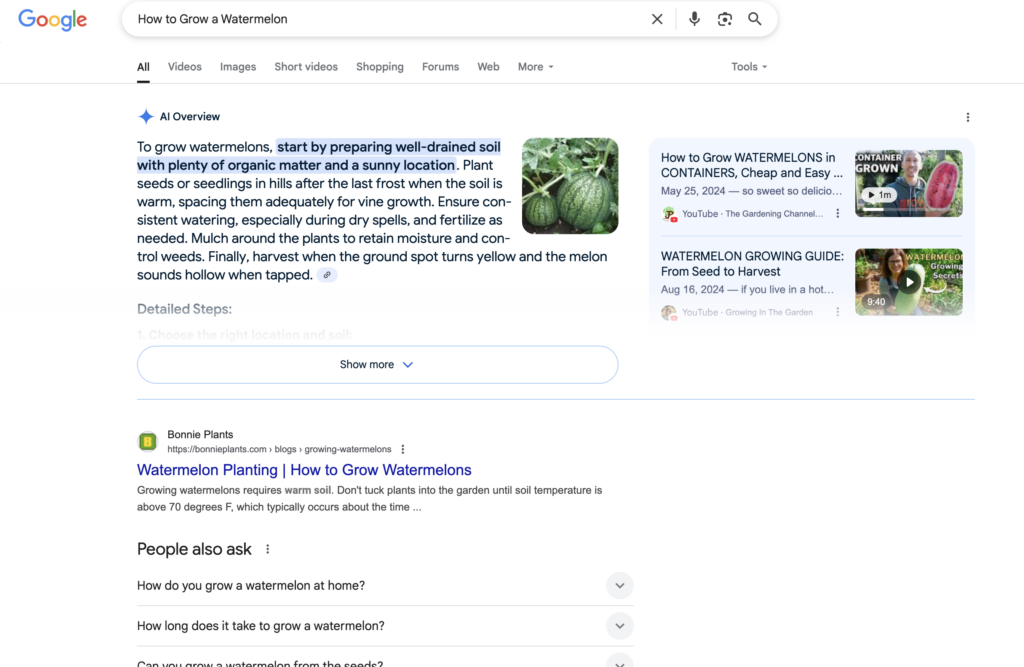Open options for Growing In The Garden video
1024x667 pixels.
pyautogui.click(x=837, y=312)
